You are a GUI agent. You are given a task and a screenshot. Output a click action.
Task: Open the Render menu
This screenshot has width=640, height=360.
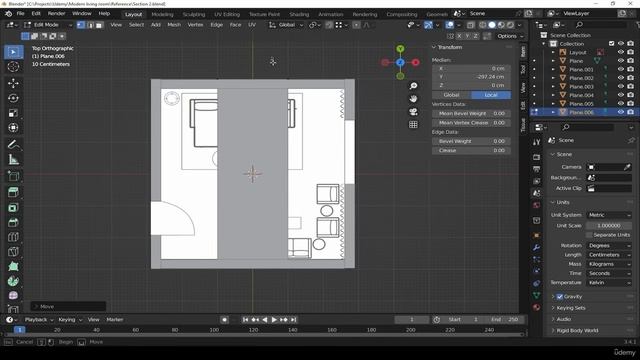[x=56, y=13]
